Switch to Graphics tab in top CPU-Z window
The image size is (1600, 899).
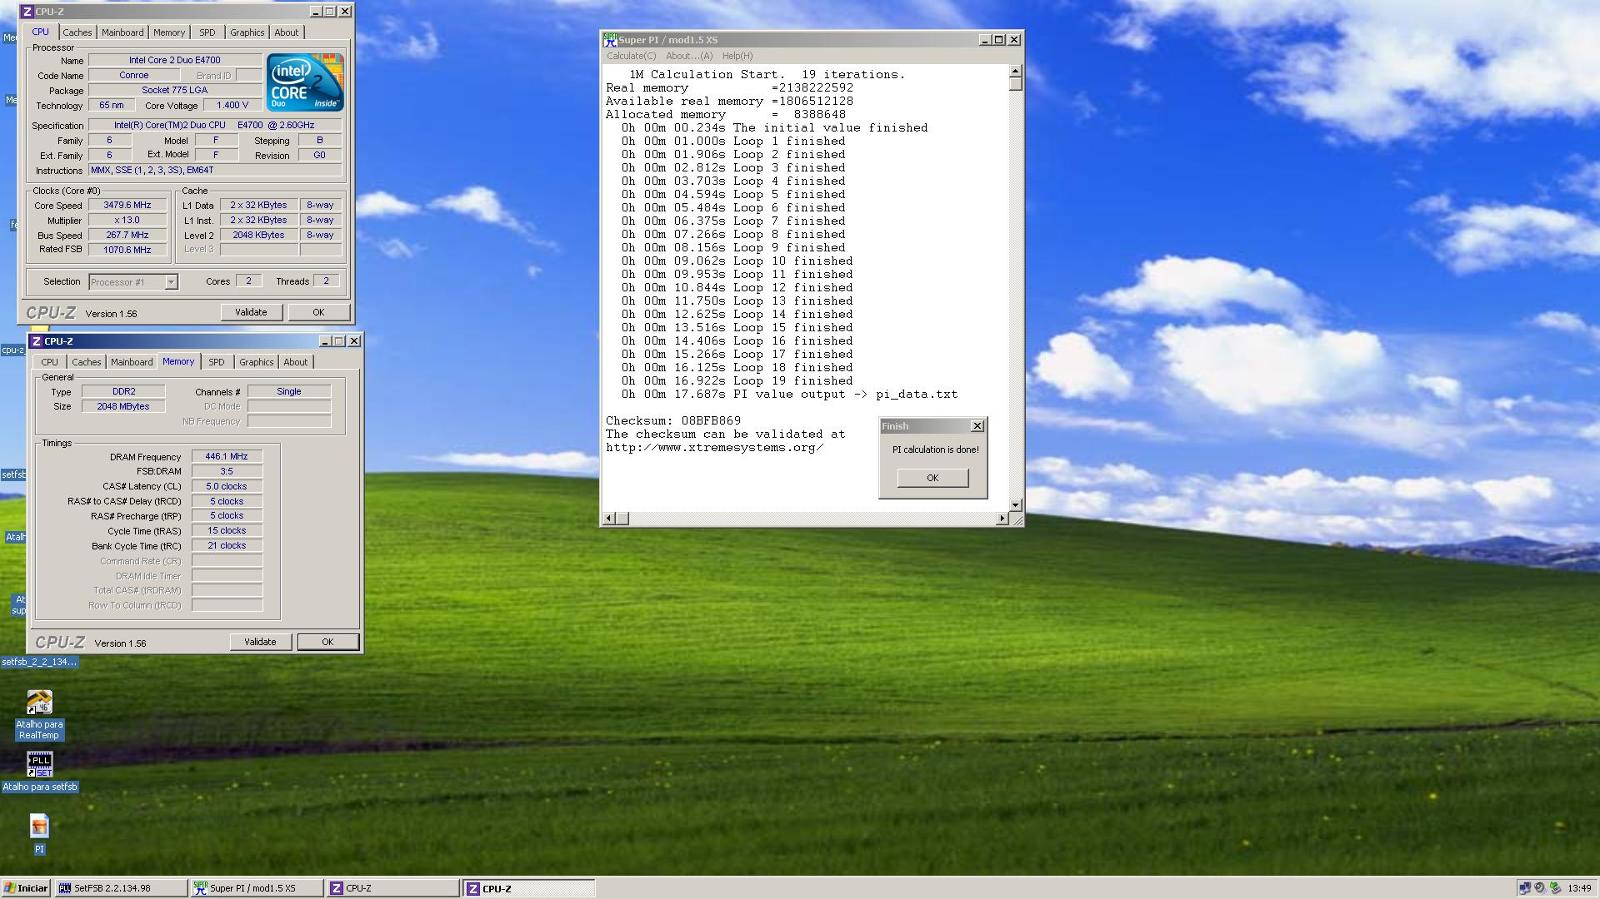247,32
